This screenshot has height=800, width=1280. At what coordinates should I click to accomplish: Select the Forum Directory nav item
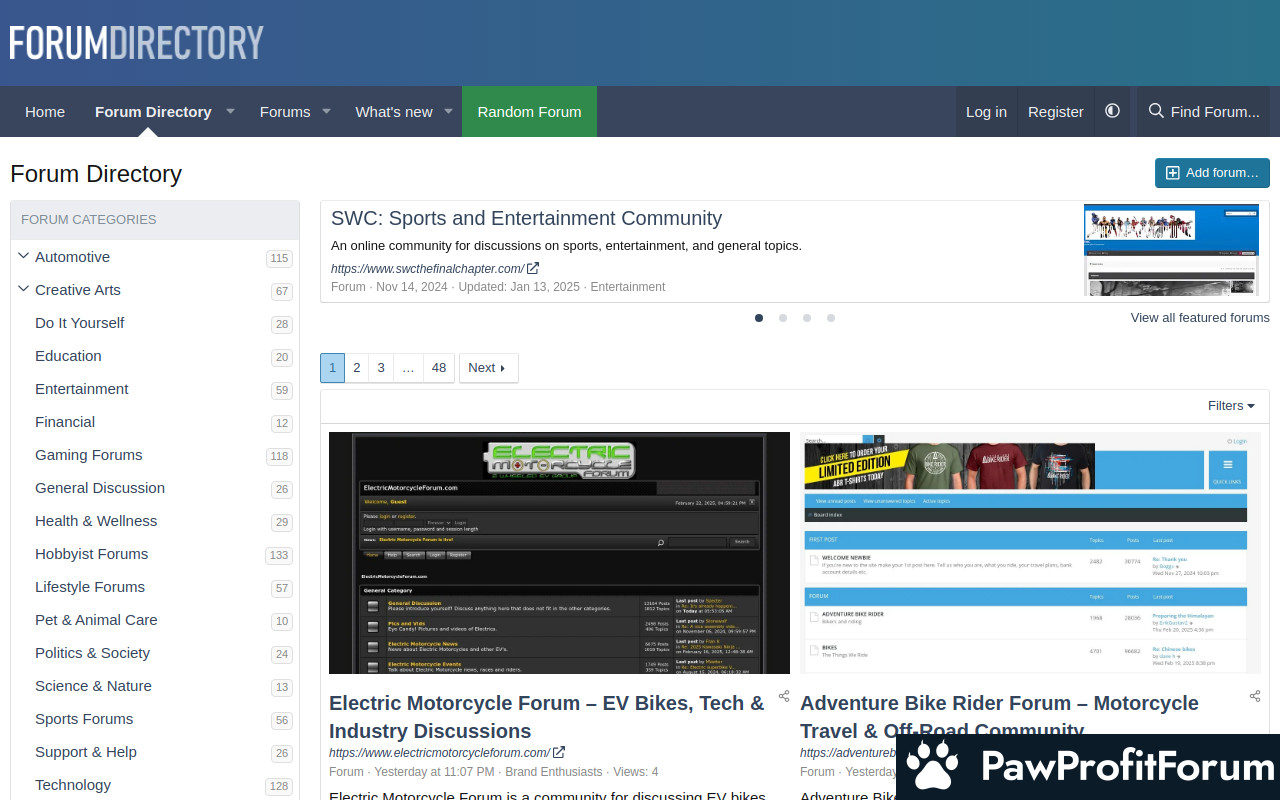point(153,111)
